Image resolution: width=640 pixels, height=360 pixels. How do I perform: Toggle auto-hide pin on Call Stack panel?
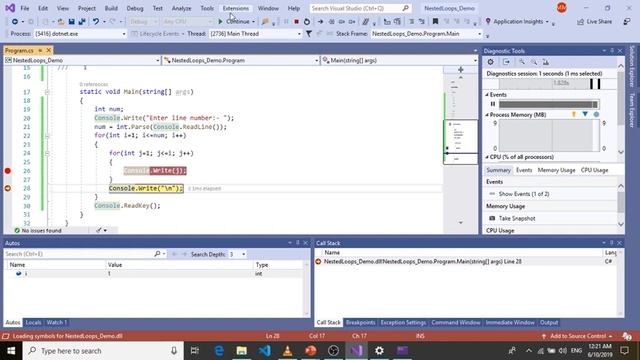[611, 243]
